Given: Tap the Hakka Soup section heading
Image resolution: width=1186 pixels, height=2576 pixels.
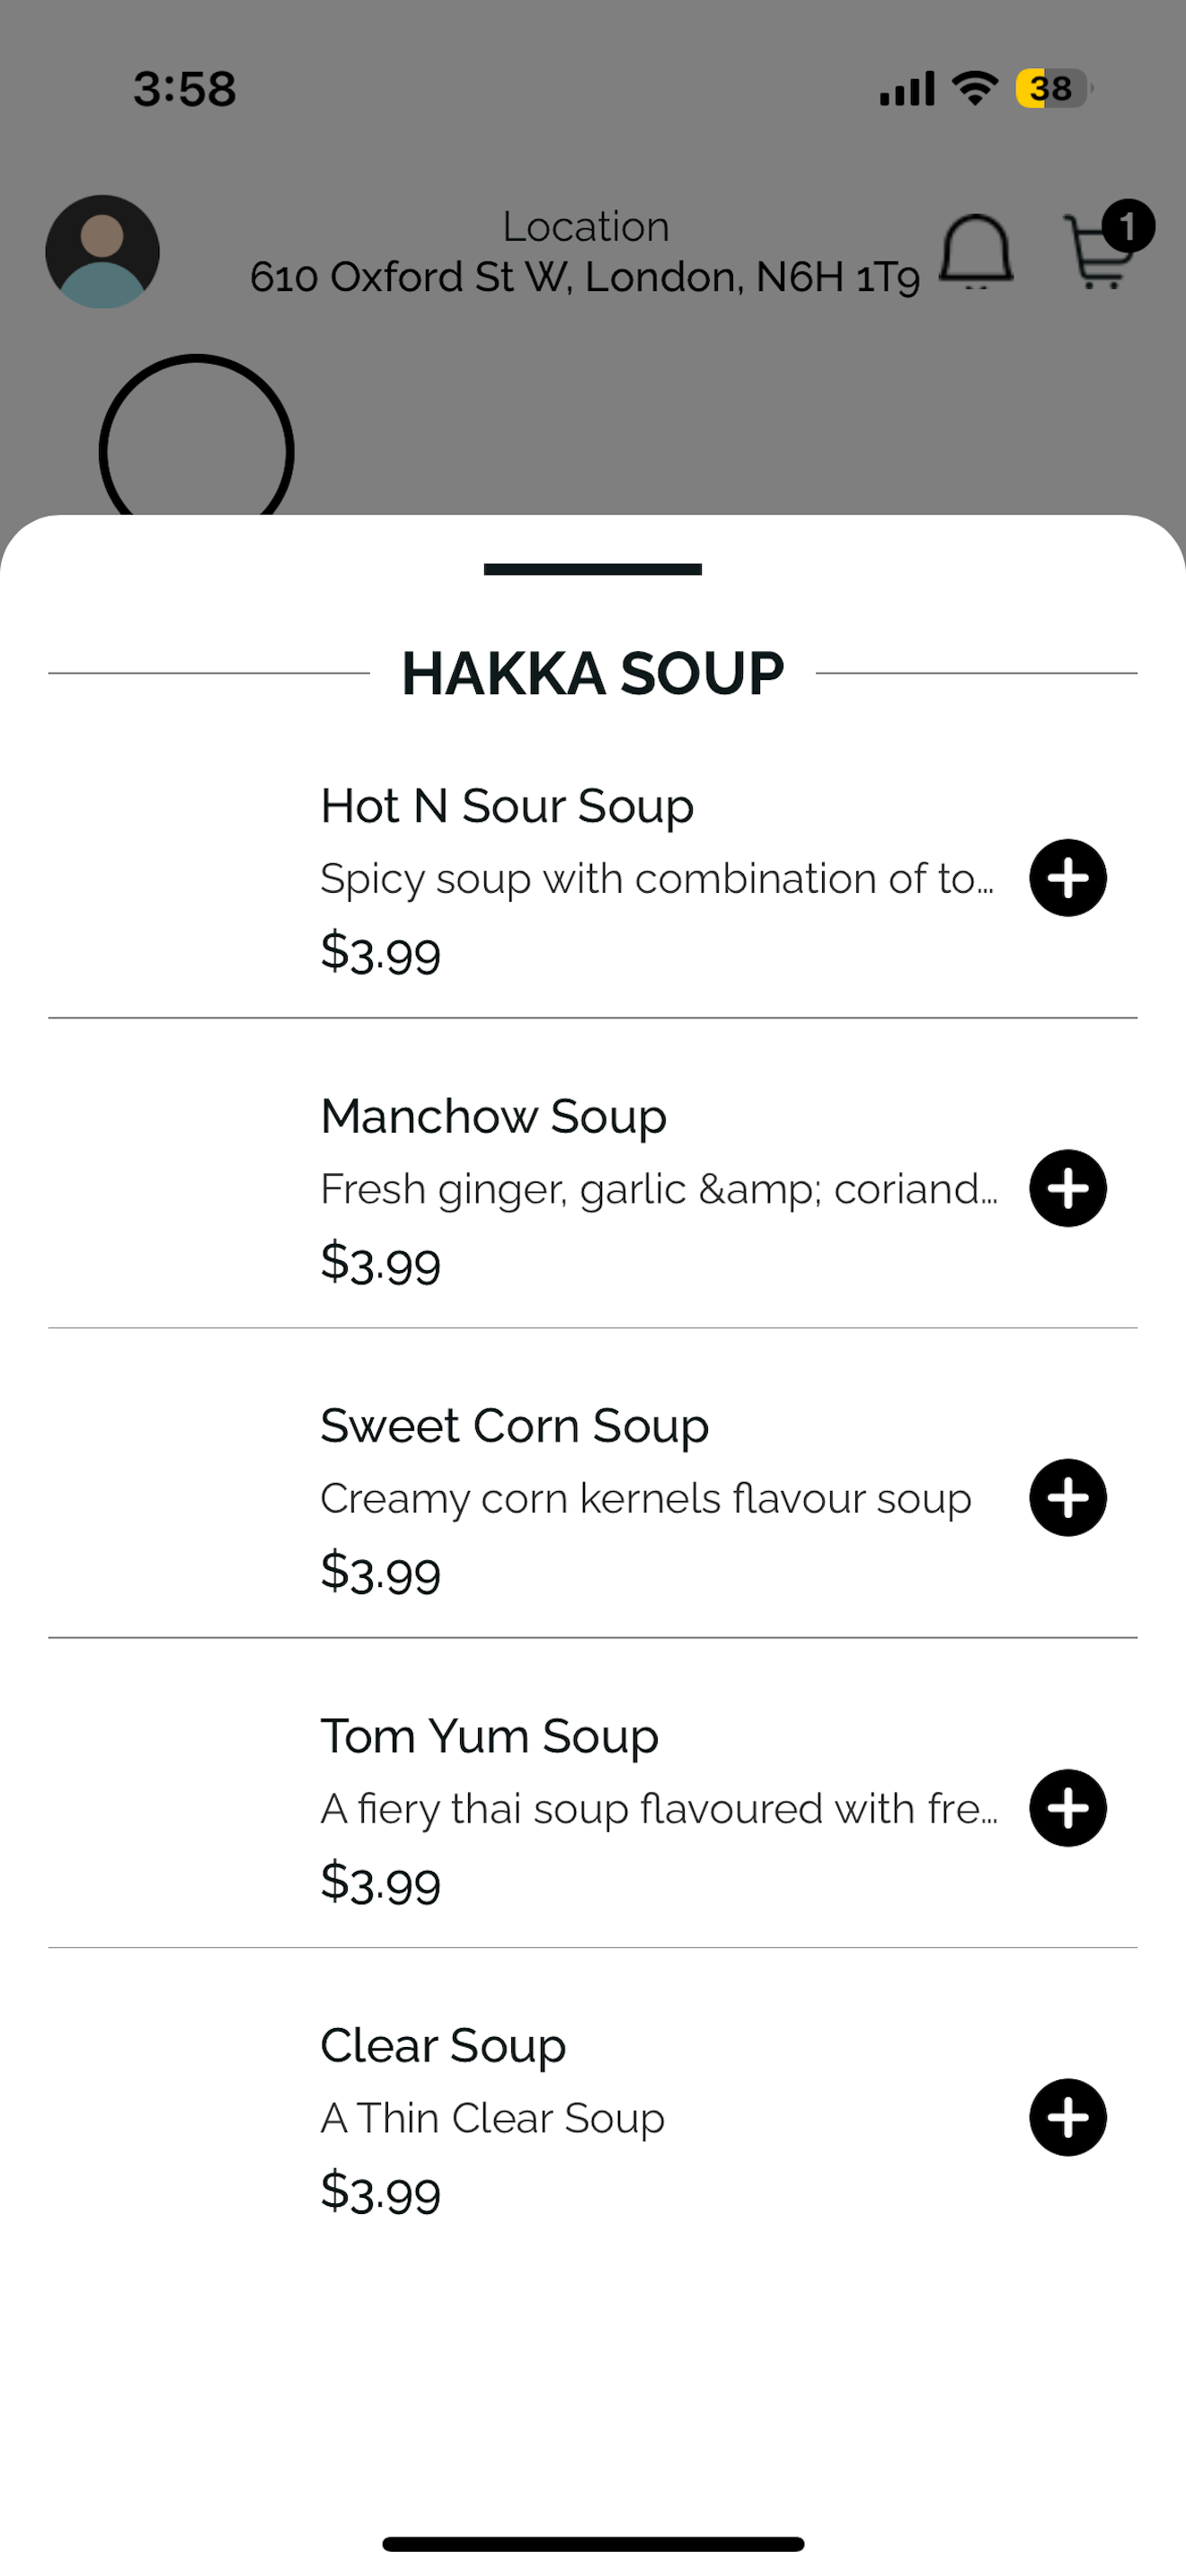Looking at the screenshot, I should [x=592, y=673].
